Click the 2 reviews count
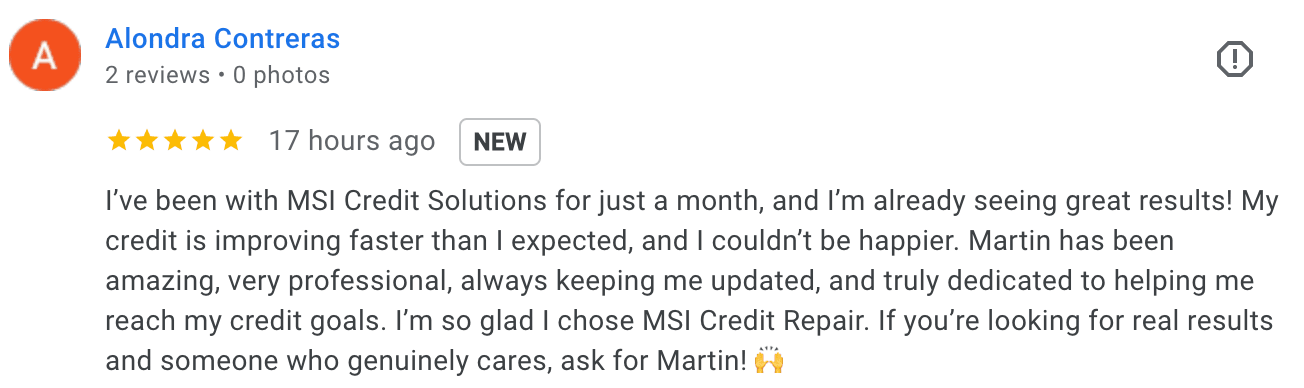 [x=157, y=75]
